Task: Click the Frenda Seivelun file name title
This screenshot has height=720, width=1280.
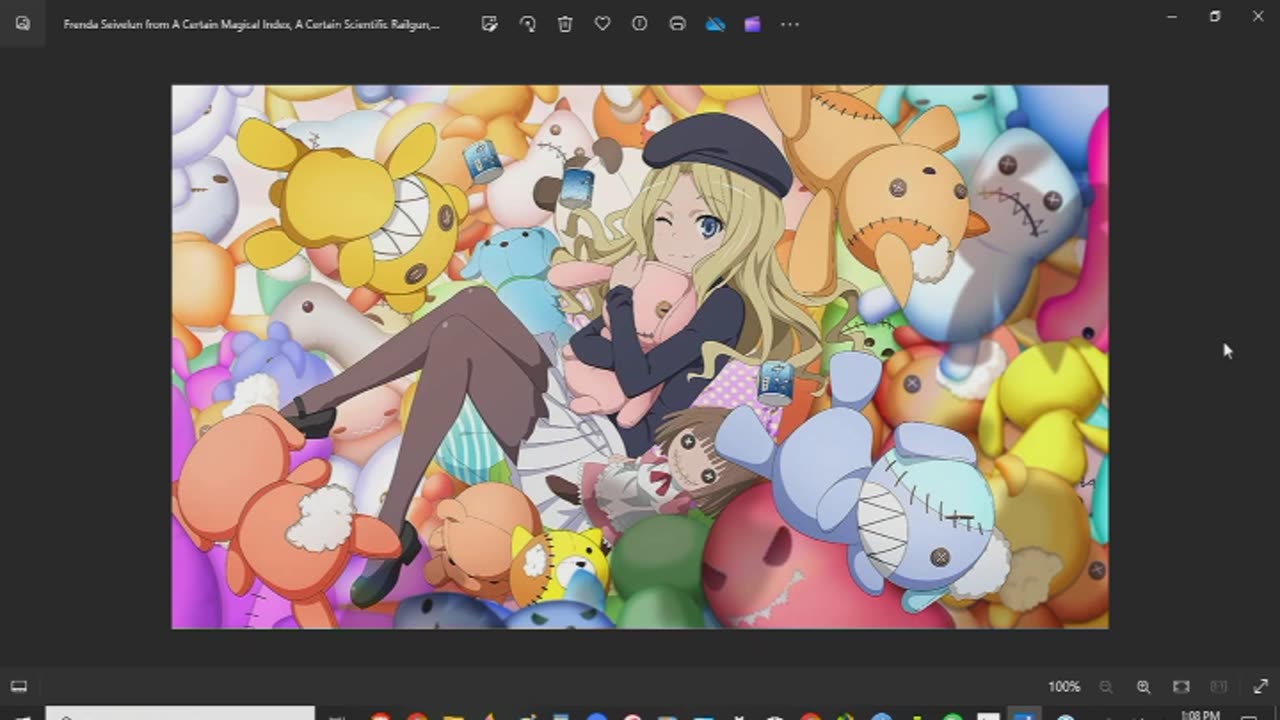Action: point(251,24)
